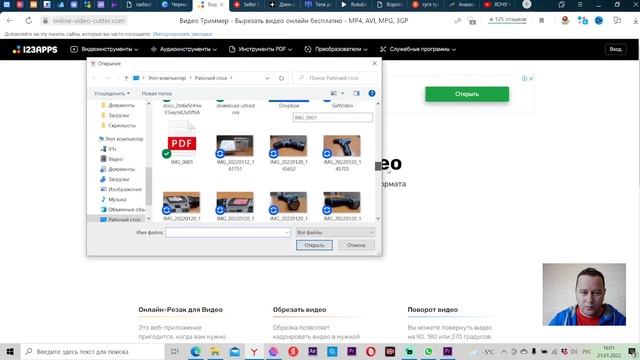
Task: Bookmark this page icon
Action: [542, 20]
